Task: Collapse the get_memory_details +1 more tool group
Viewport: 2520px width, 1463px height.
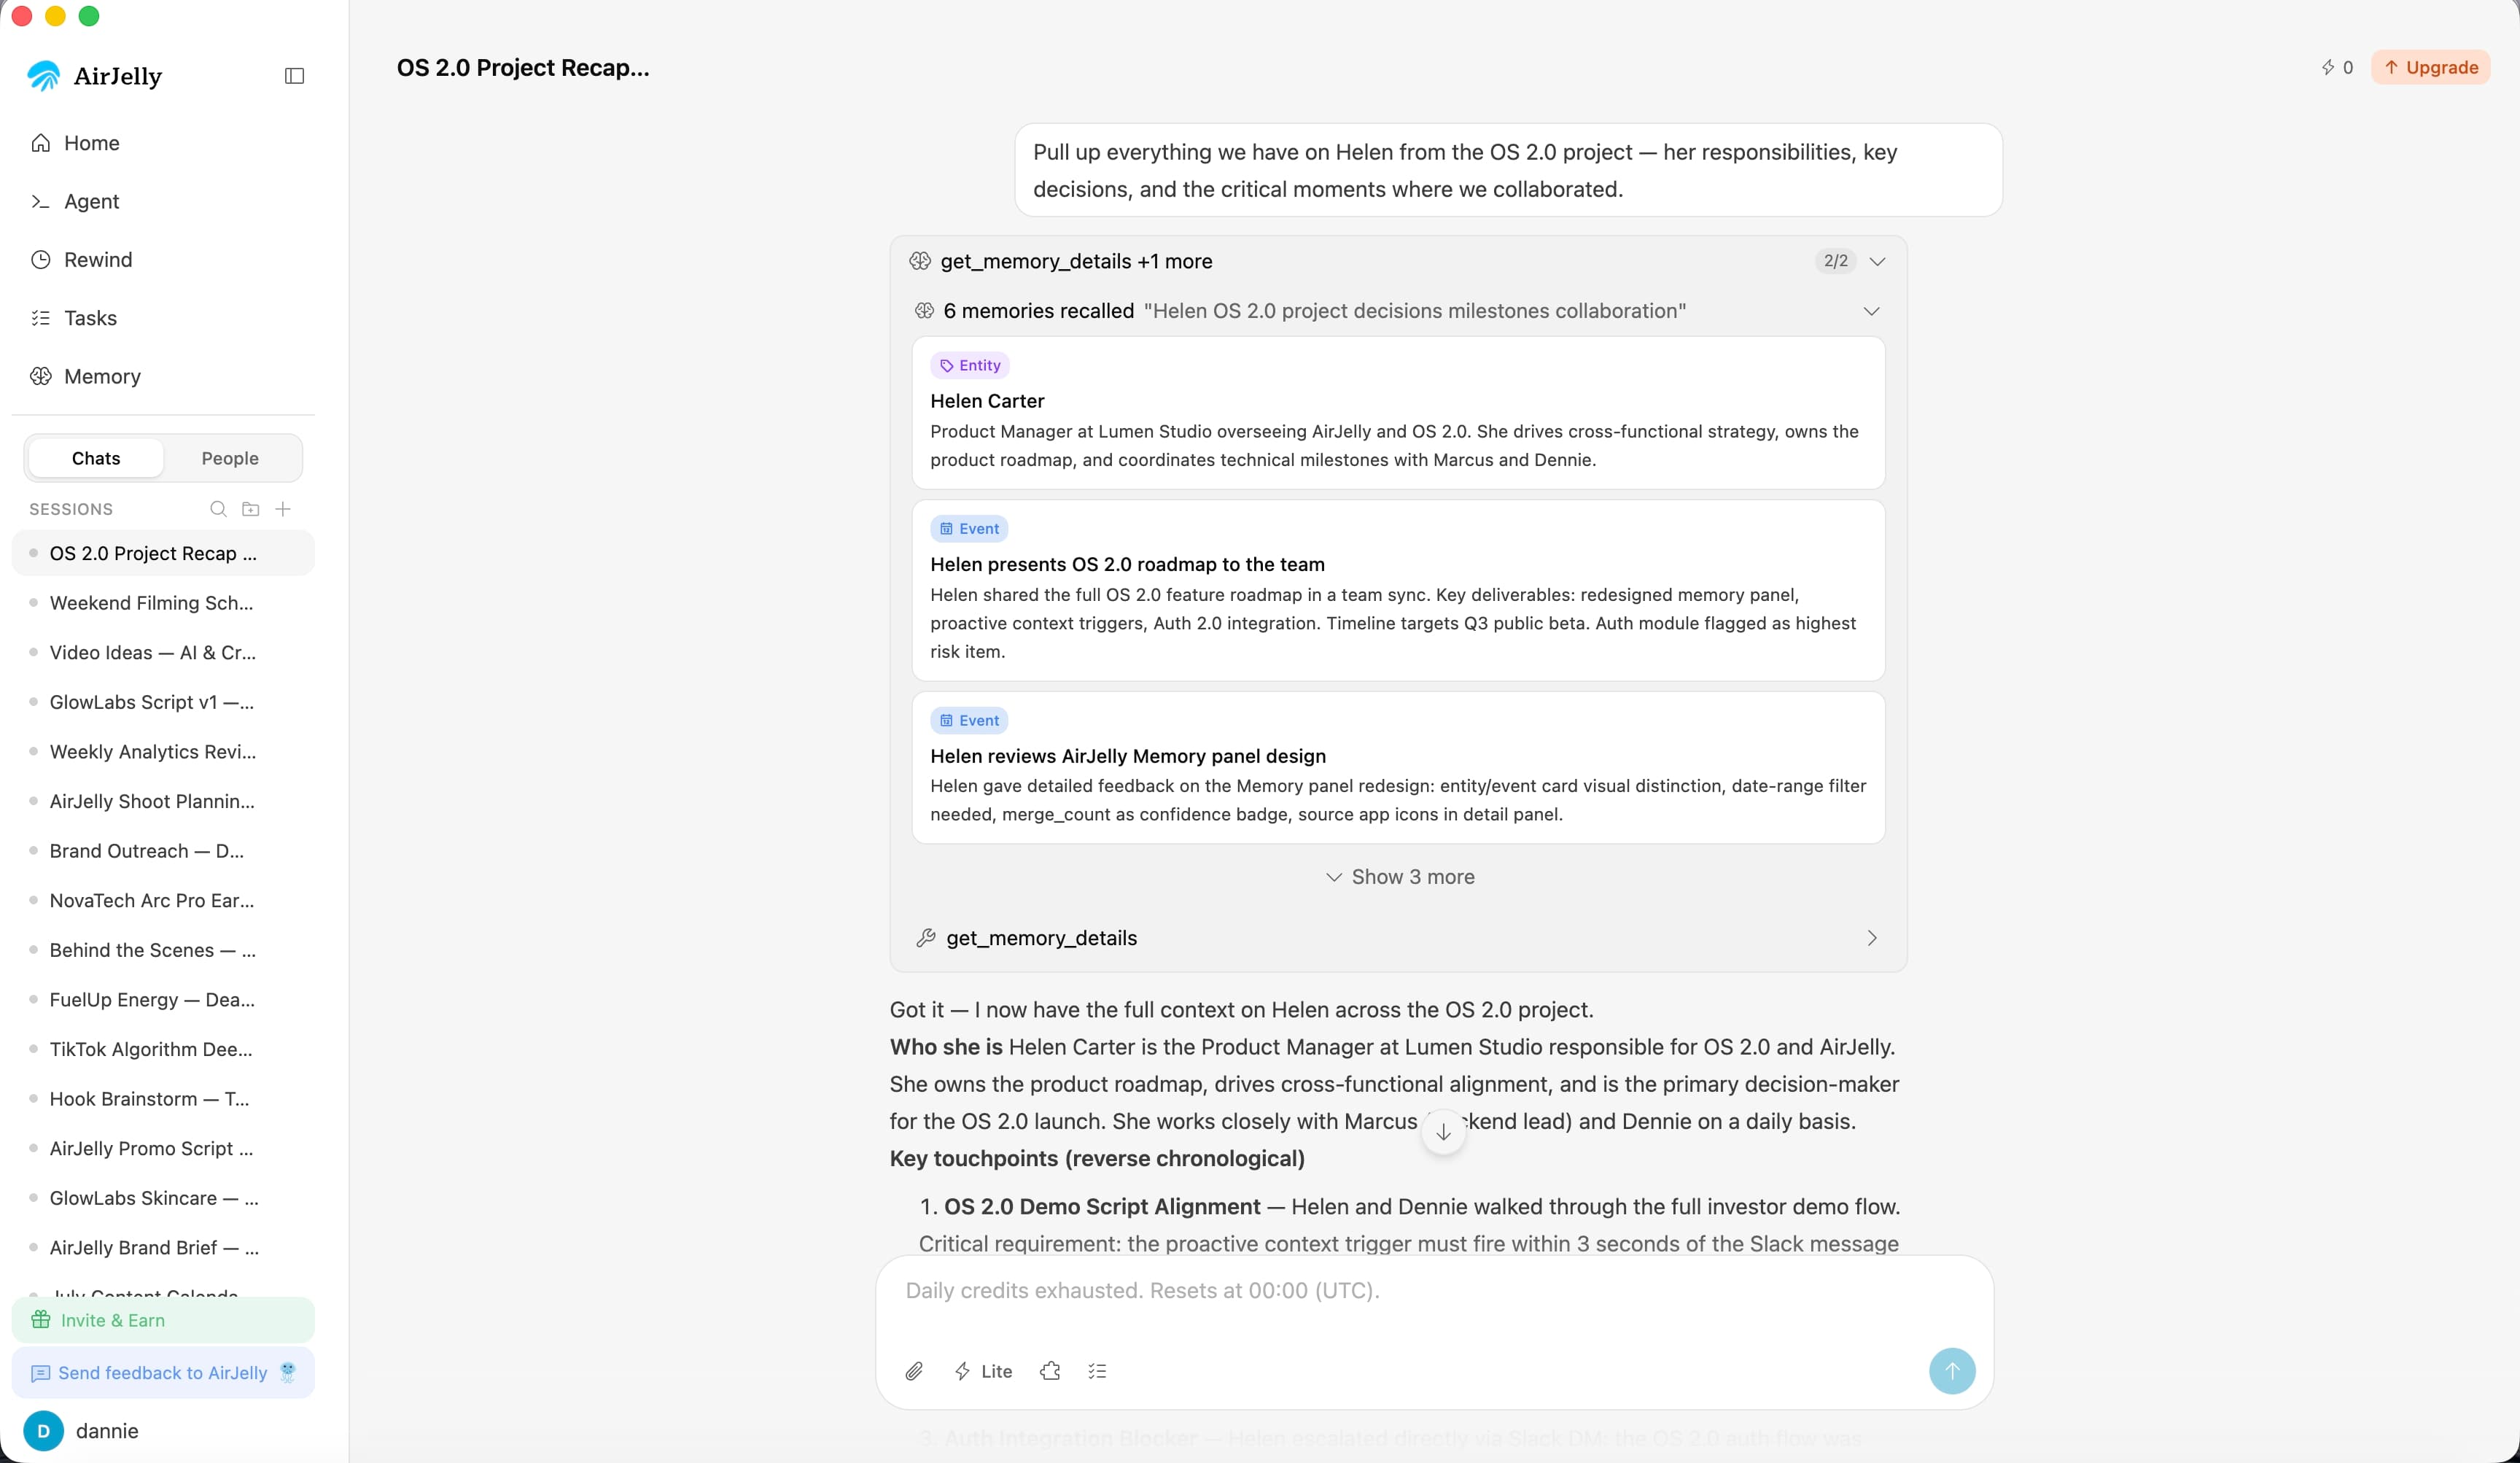Action: click(x=1877, y=261)
